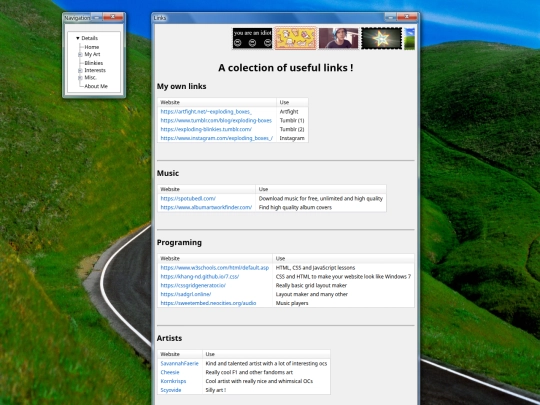The height and width of the screenshot is (405, 540).
Task: Click the 'Instagram' use cell
Action: pos(292,138)
